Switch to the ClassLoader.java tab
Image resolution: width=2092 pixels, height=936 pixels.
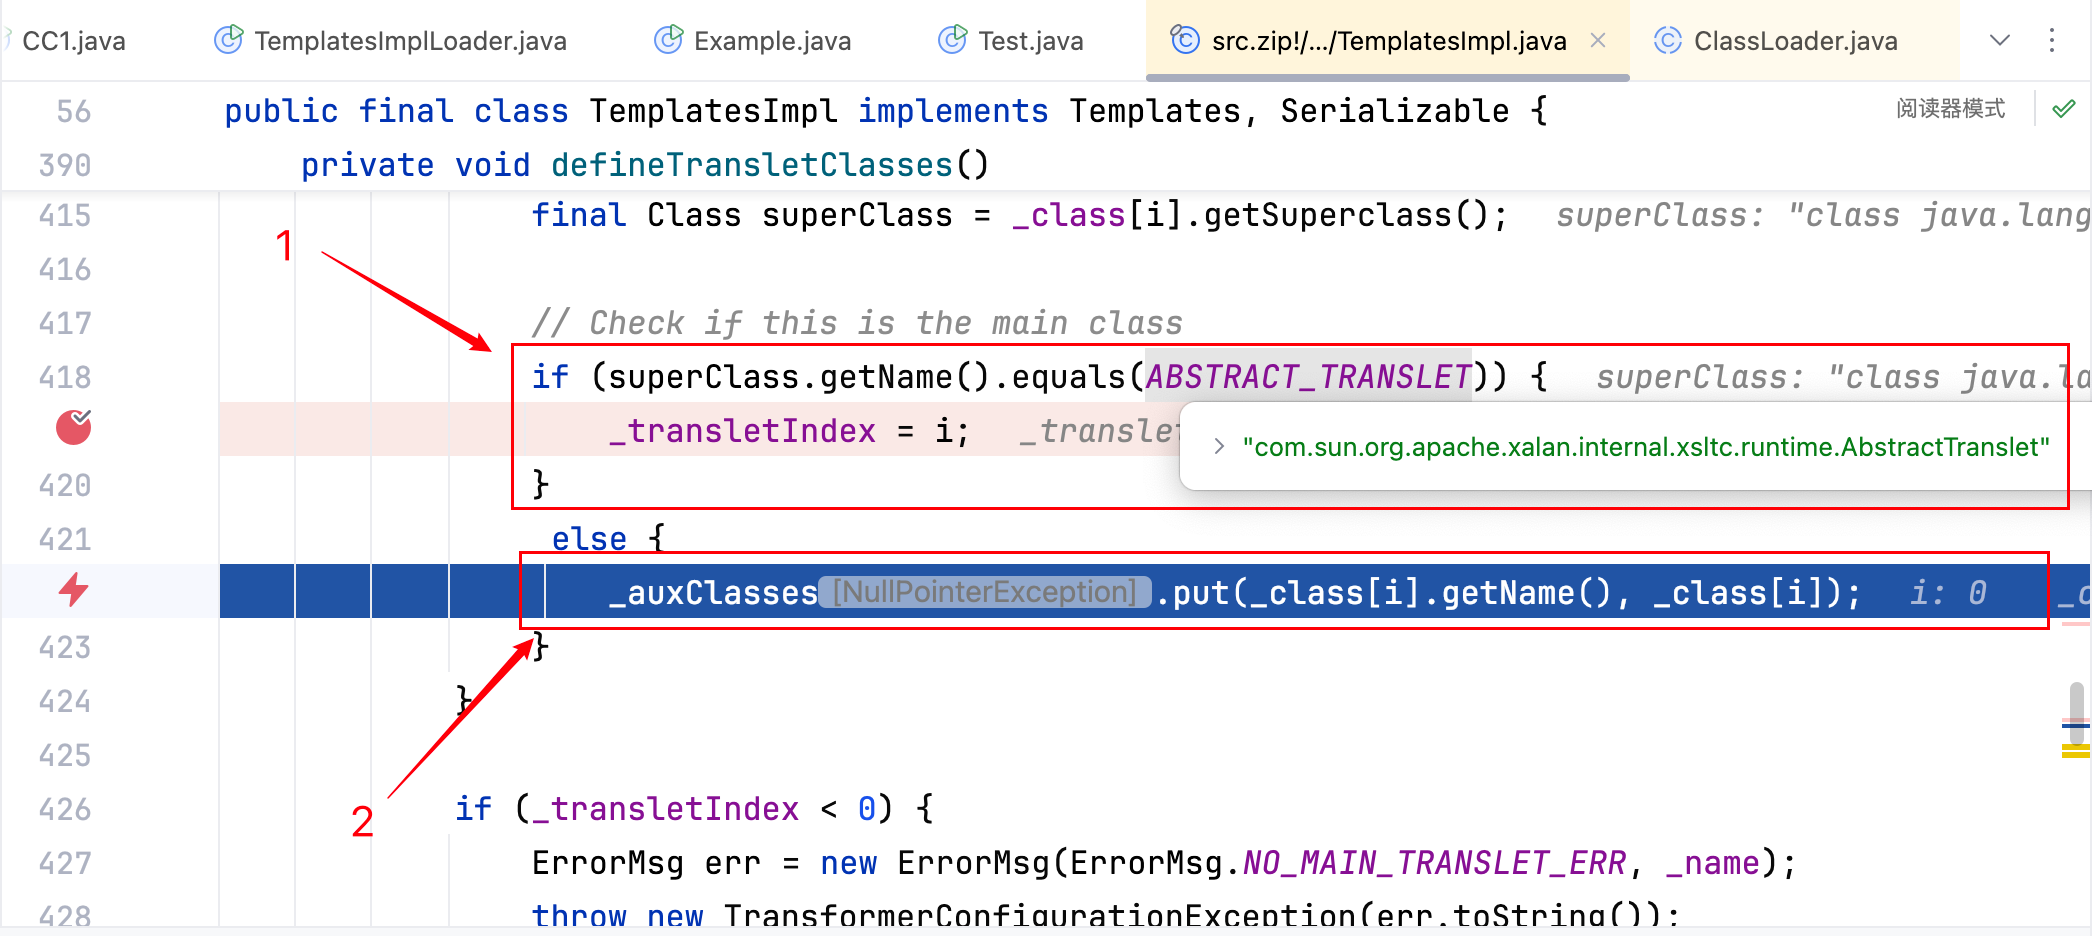[x=1795, y=41]
